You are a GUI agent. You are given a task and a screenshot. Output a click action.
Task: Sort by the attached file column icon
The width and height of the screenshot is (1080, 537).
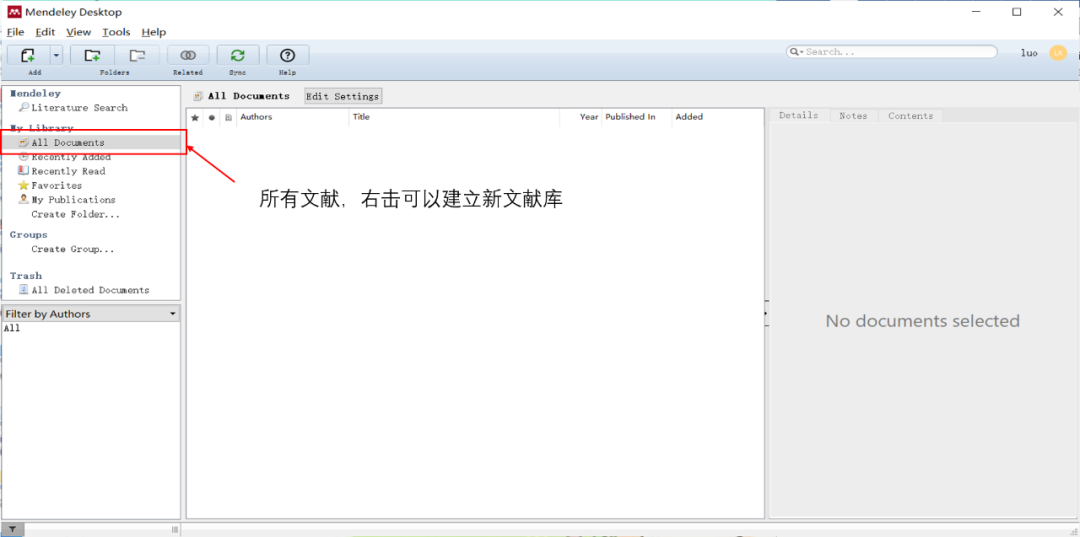coord(228,117)
